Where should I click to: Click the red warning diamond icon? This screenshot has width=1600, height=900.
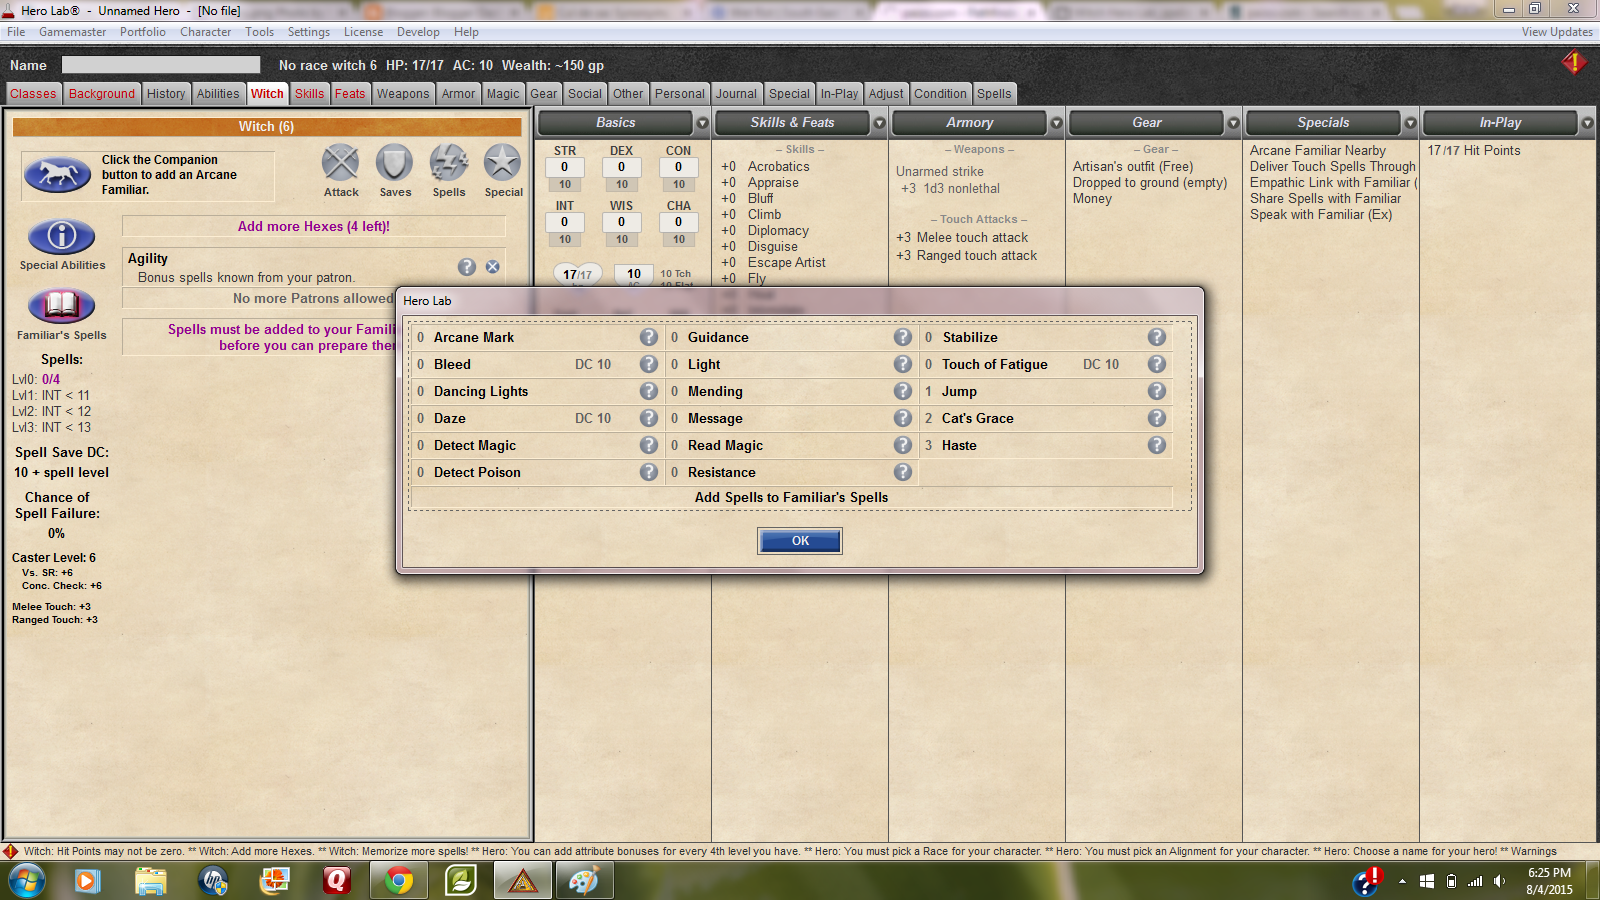[1573, 63]
